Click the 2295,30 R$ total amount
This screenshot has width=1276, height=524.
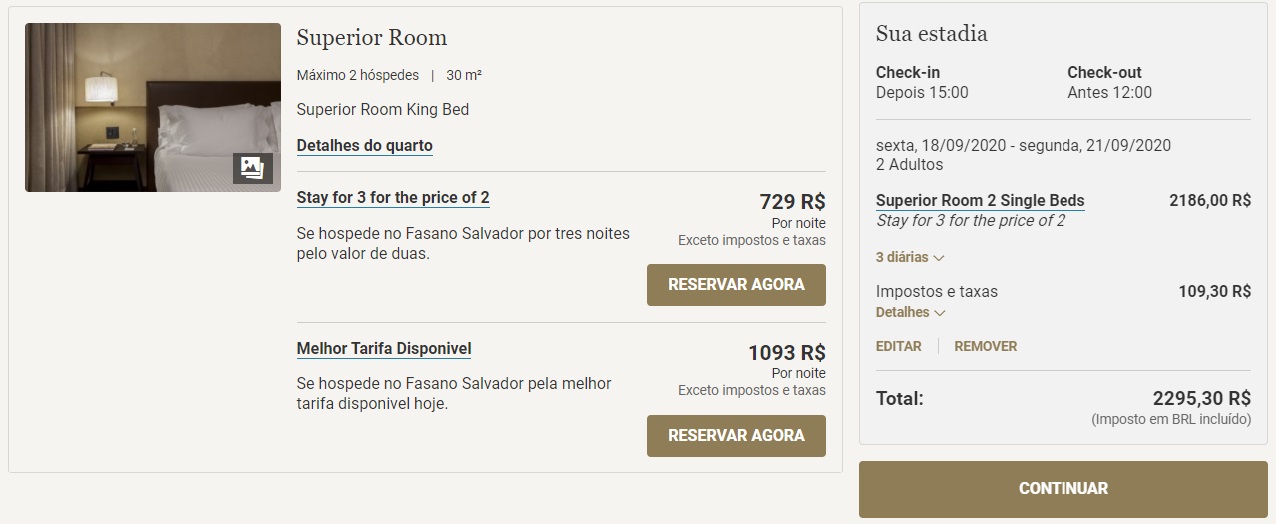point(1201,397)
